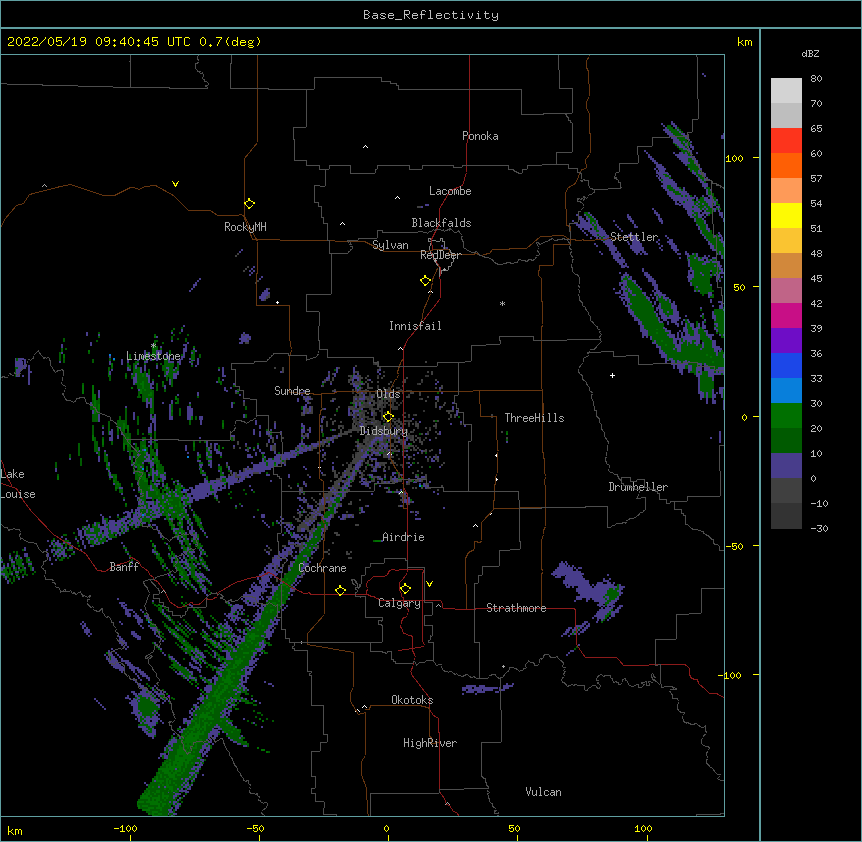Click the white plus marker northwest of Drumheller

pyautogui.click(x=612, y=375)
